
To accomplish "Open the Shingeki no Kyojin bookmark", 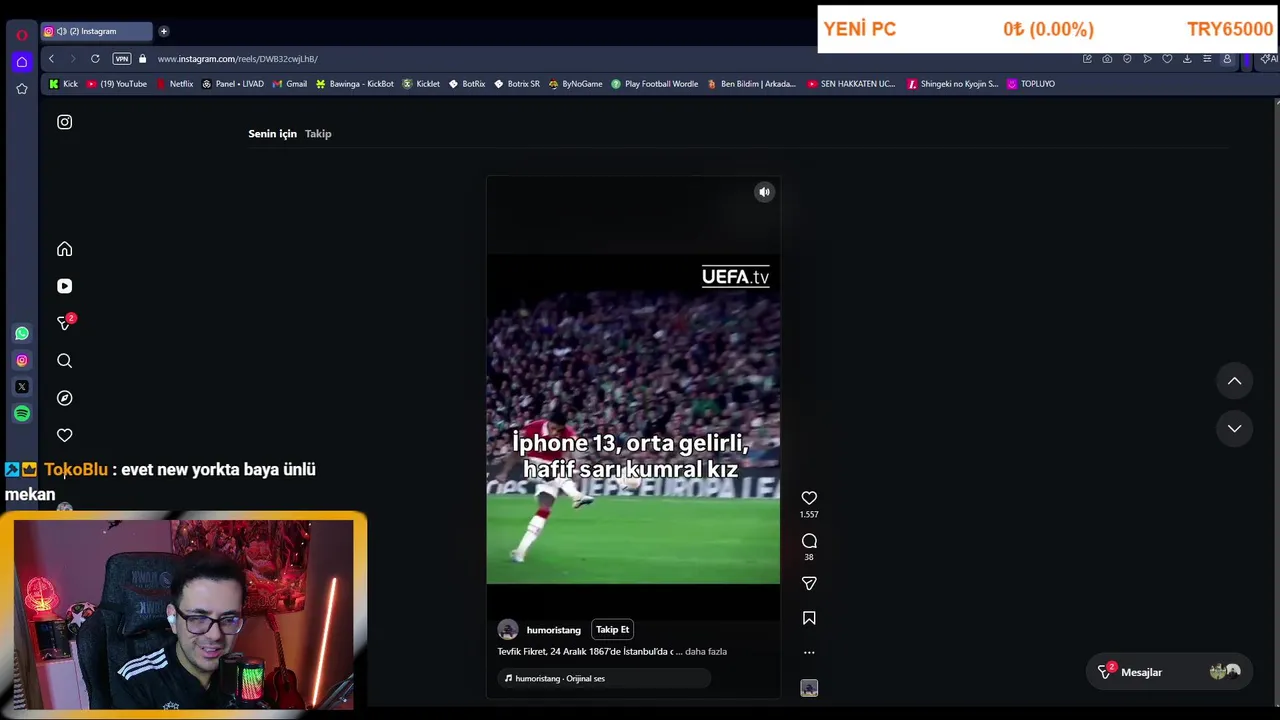I will click(x=953, y=84).
